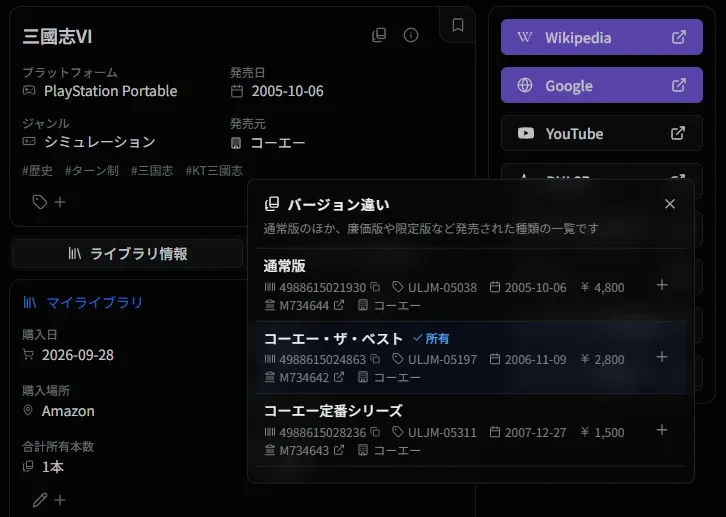726x517 pixels.
Task: Click the 通常版 version title
Action: tap(285, 266)
